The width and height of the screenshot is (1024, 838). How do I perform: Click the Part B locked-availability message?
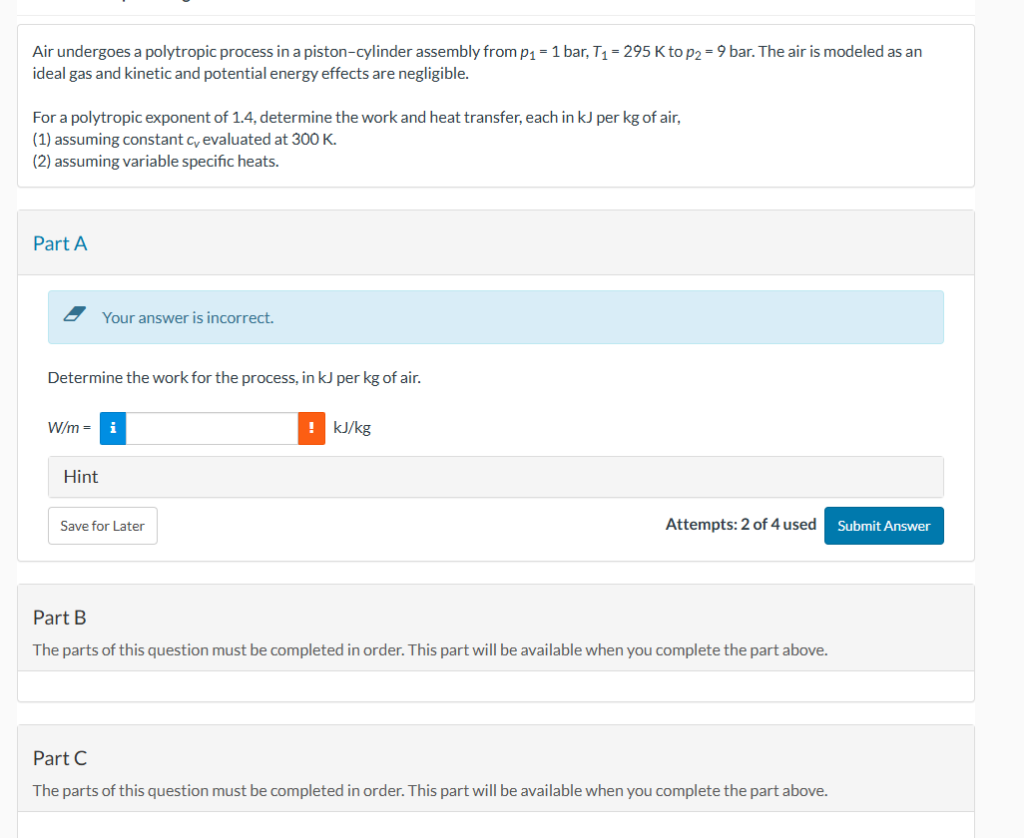pyautogui.click(x=430, y=650)
